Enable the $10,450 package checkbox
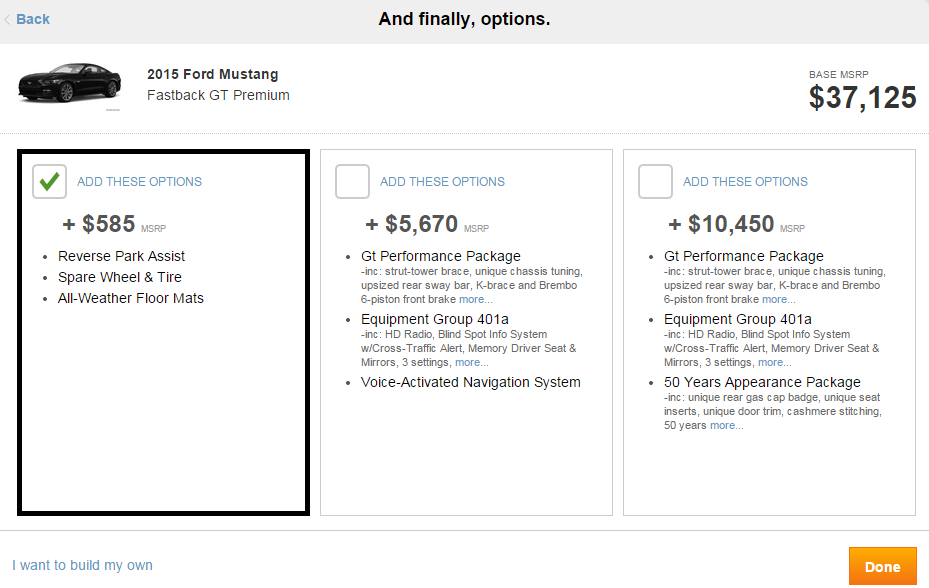 point(655,182)
